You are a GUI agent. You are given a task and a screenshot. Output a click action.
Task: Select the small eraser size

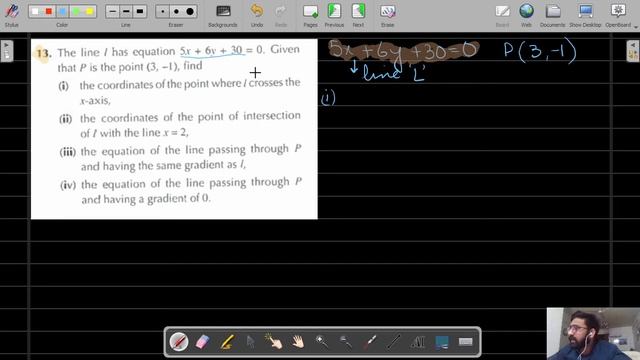coord(163,11)
